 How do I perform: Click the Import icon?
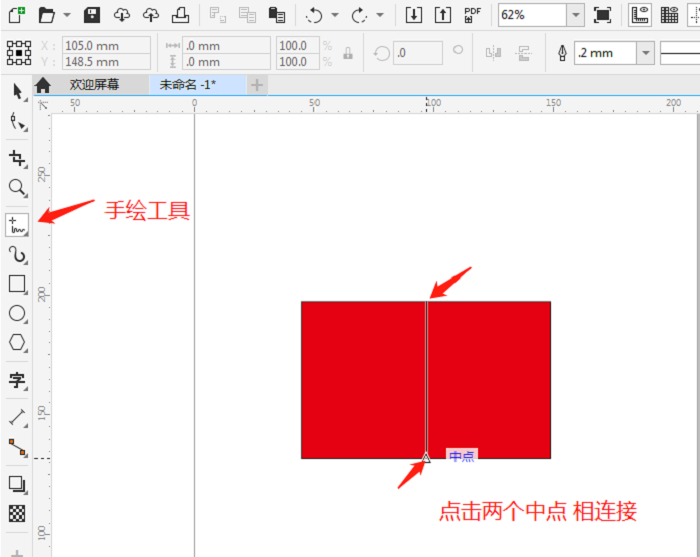[414, 15]
